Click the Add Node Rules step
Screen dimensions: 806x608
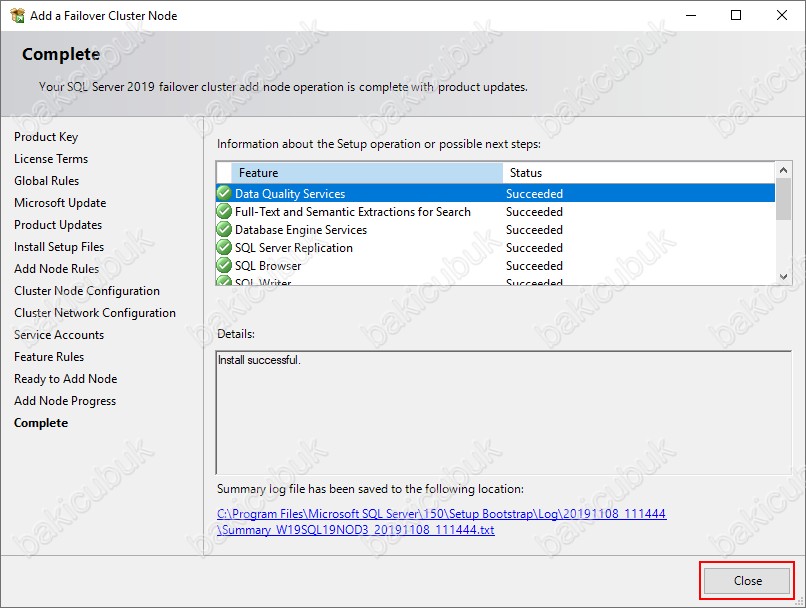[x=57, y=269]
